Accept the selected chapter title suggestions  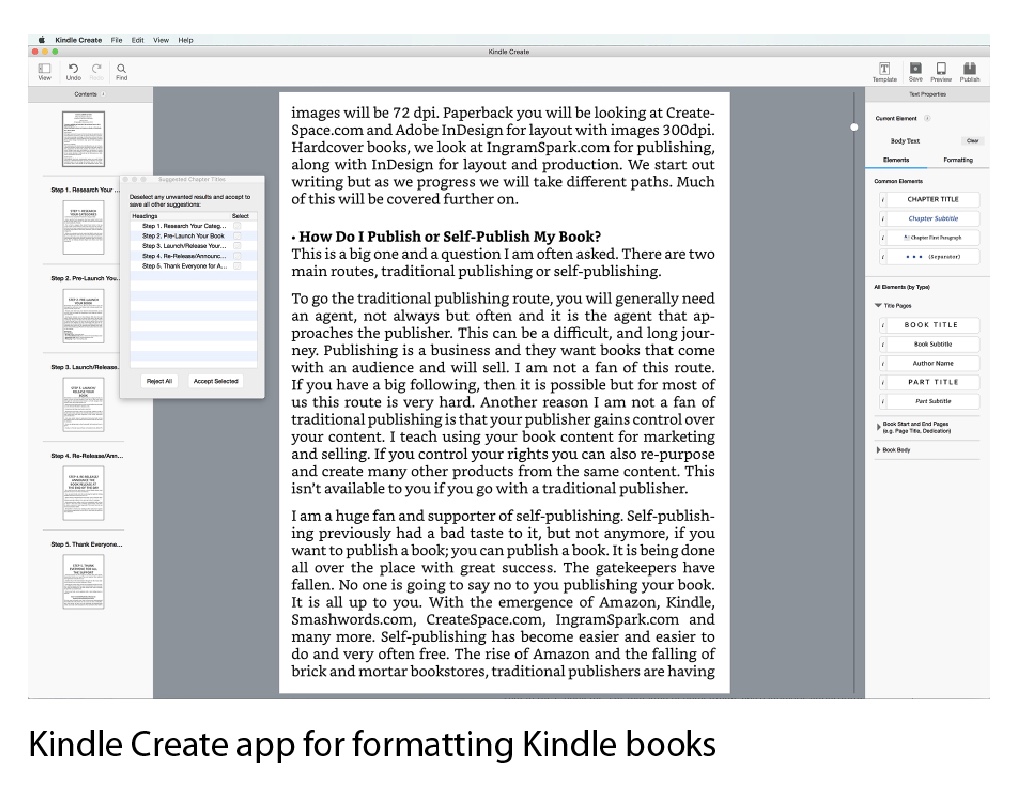(215, 381)
